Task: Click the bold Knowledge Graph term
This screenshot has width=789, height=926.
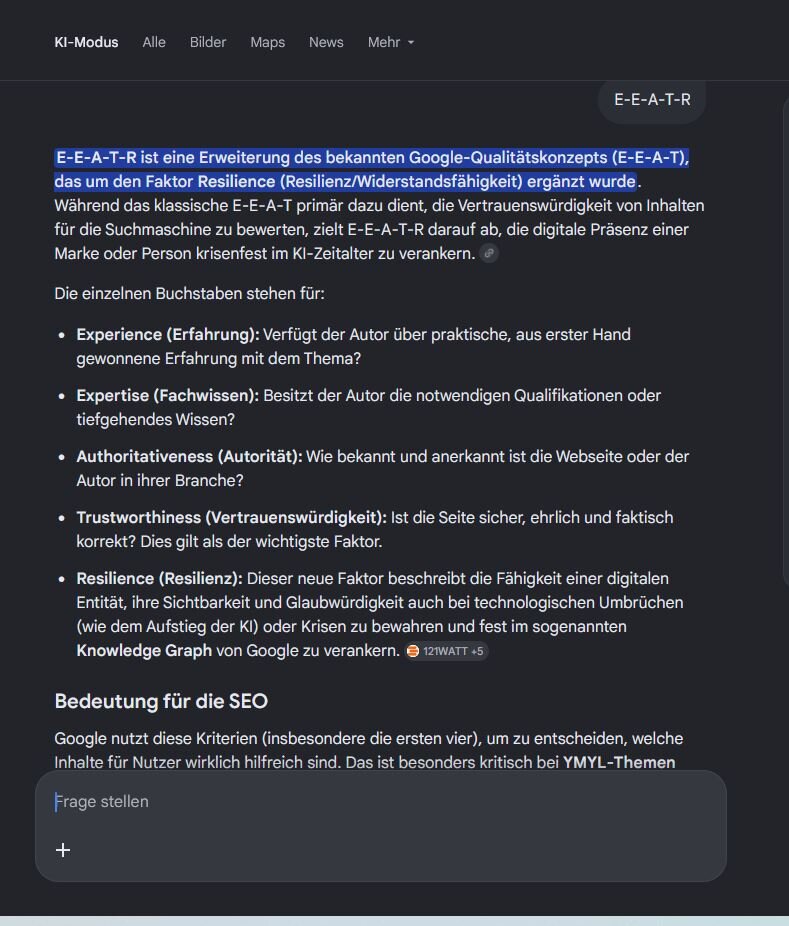Action: [144, 651]
